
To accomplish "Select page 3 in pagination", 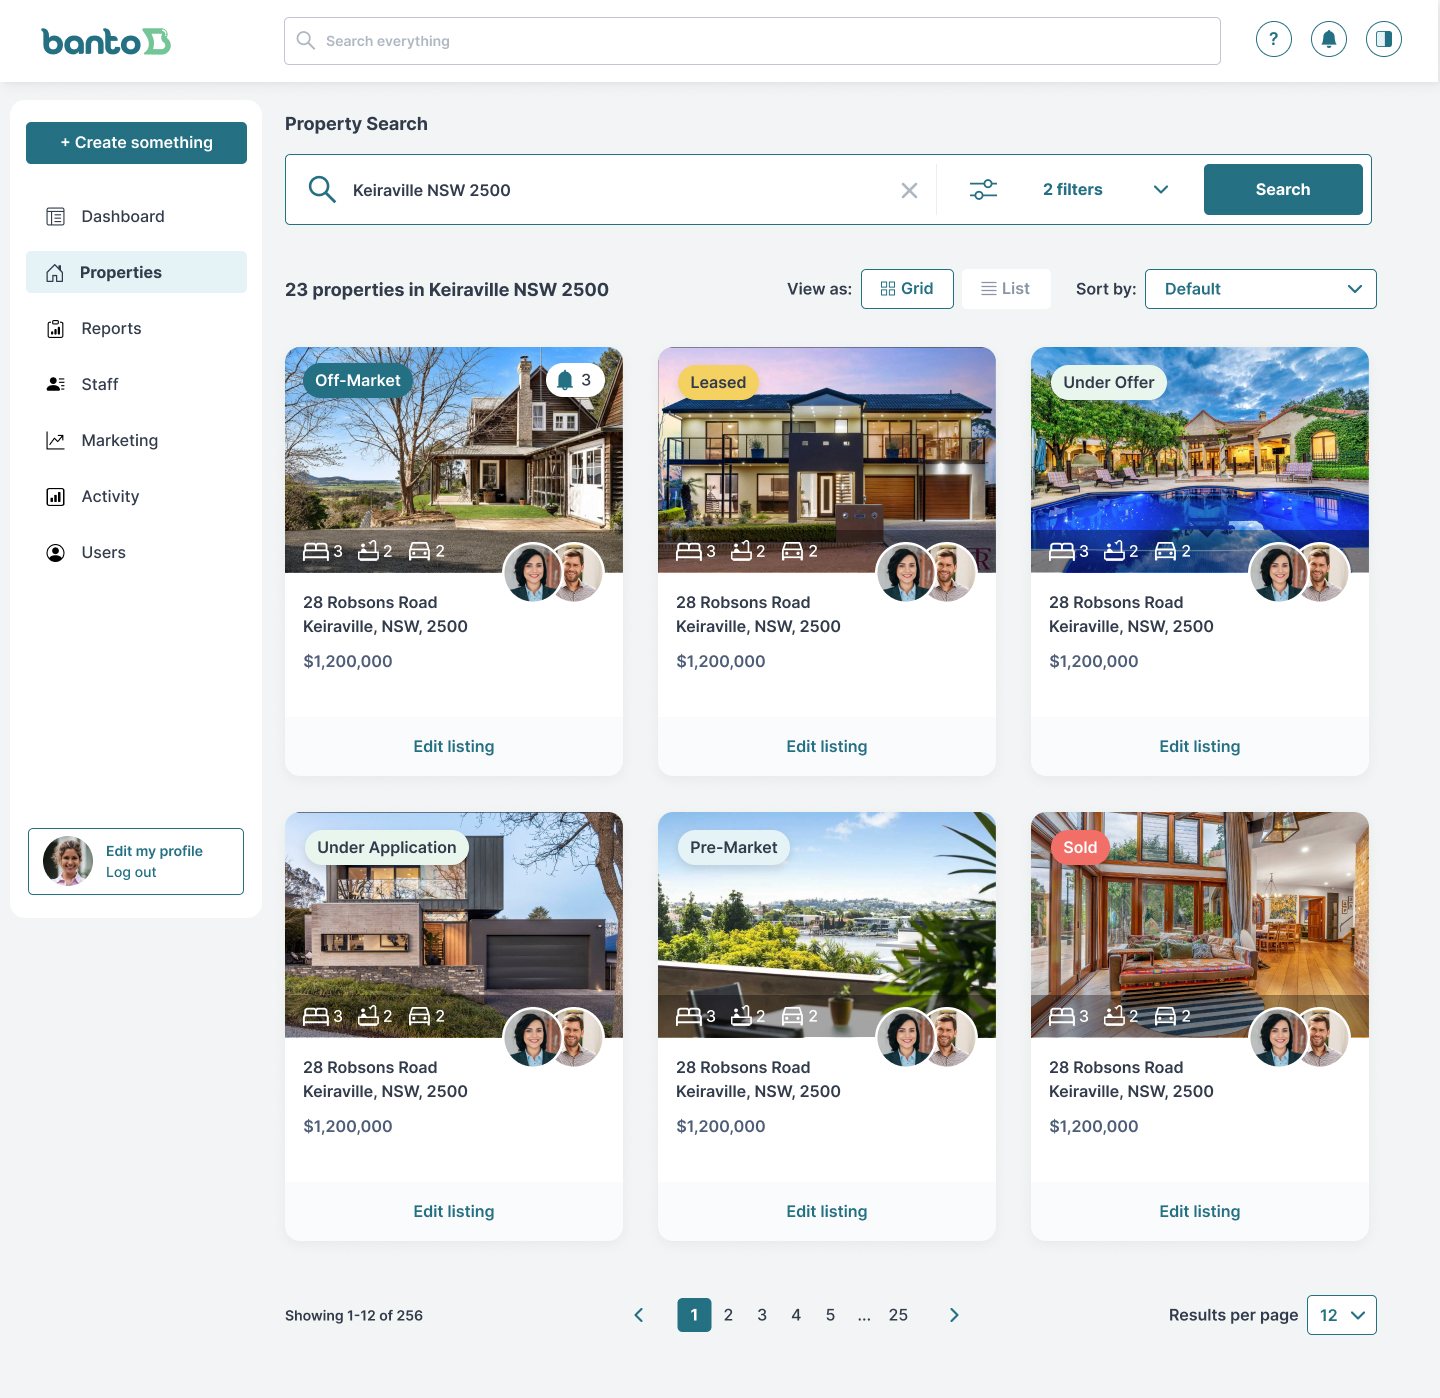I will tap(762, 1315).
